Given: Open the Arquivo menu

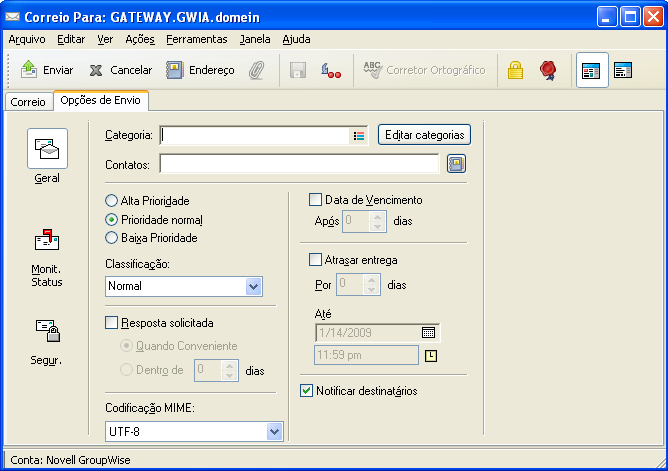Looking at the screenshot, I should (27, 39).
